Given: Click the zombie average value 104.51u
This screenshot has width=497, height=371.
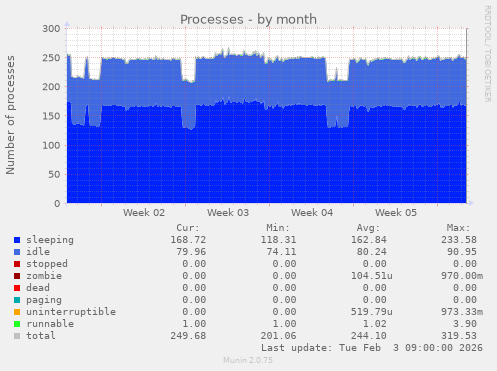Looking at the screenshot, I should click(x=372, y=276).
